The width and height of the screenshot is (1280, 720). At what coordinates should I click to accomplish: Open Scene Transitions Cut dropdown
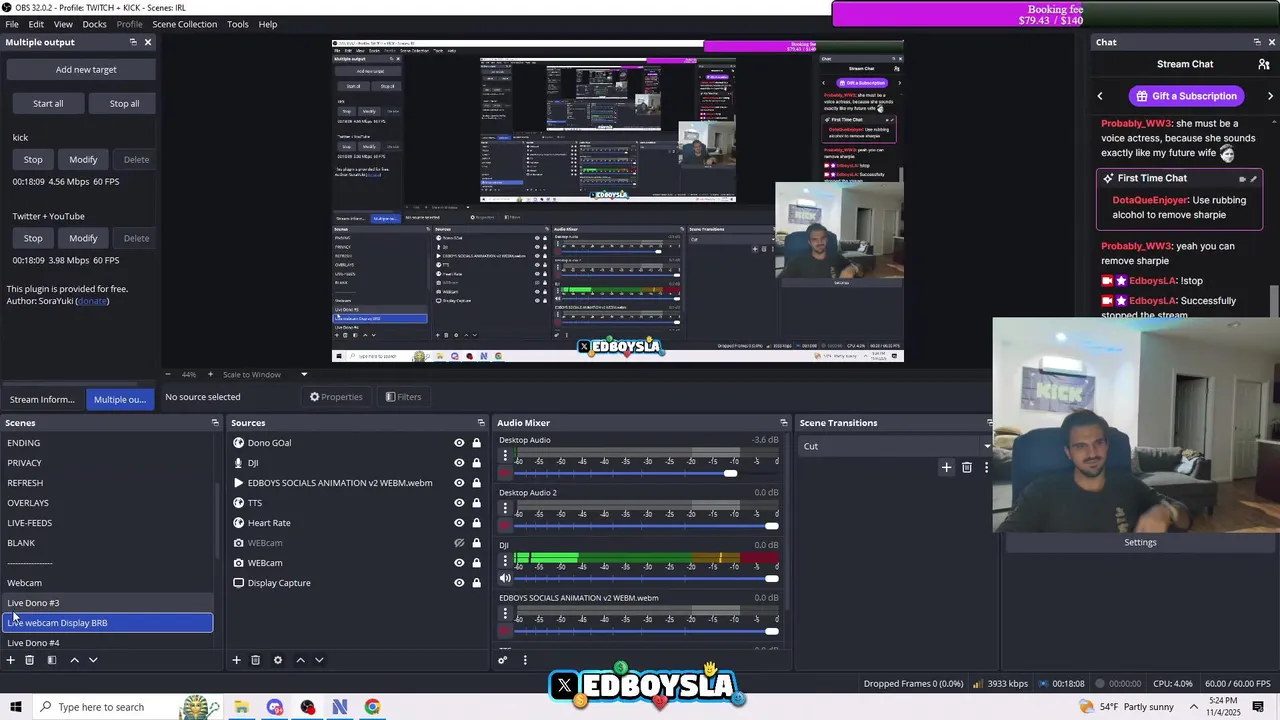point(895,446)
